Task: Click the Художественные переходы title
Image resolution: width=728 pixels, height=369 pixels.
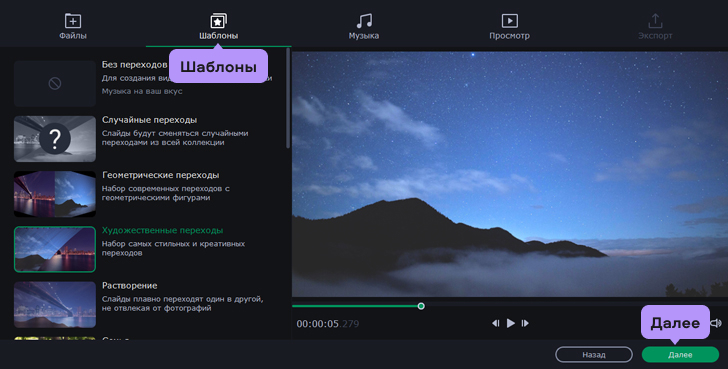Action: tap(162, 230)
